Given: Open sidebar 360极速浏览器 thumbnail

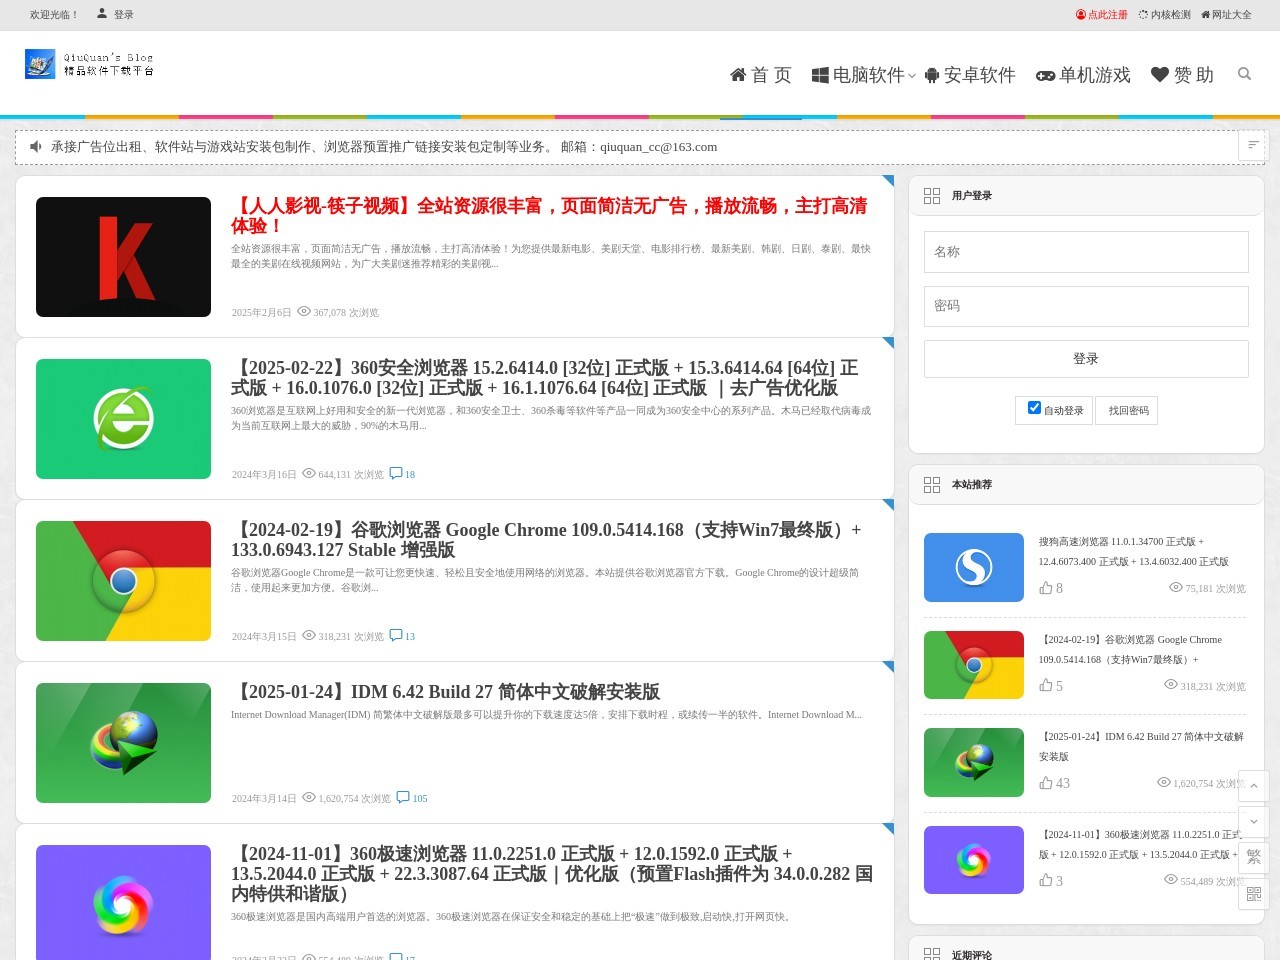Looking at the screenshot, I should click(974, 860).
